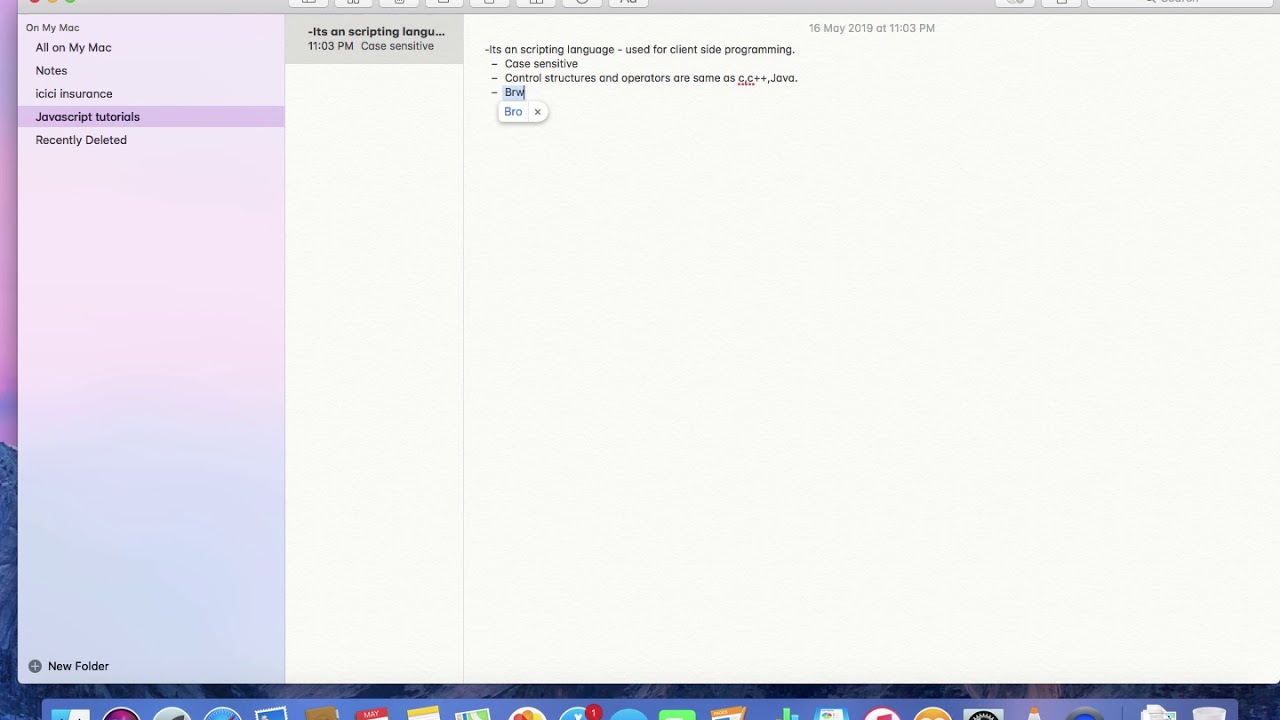1280x720 pixels.
Task: Click the On My Mac sidebar header
Action: [x=53, y=28]
